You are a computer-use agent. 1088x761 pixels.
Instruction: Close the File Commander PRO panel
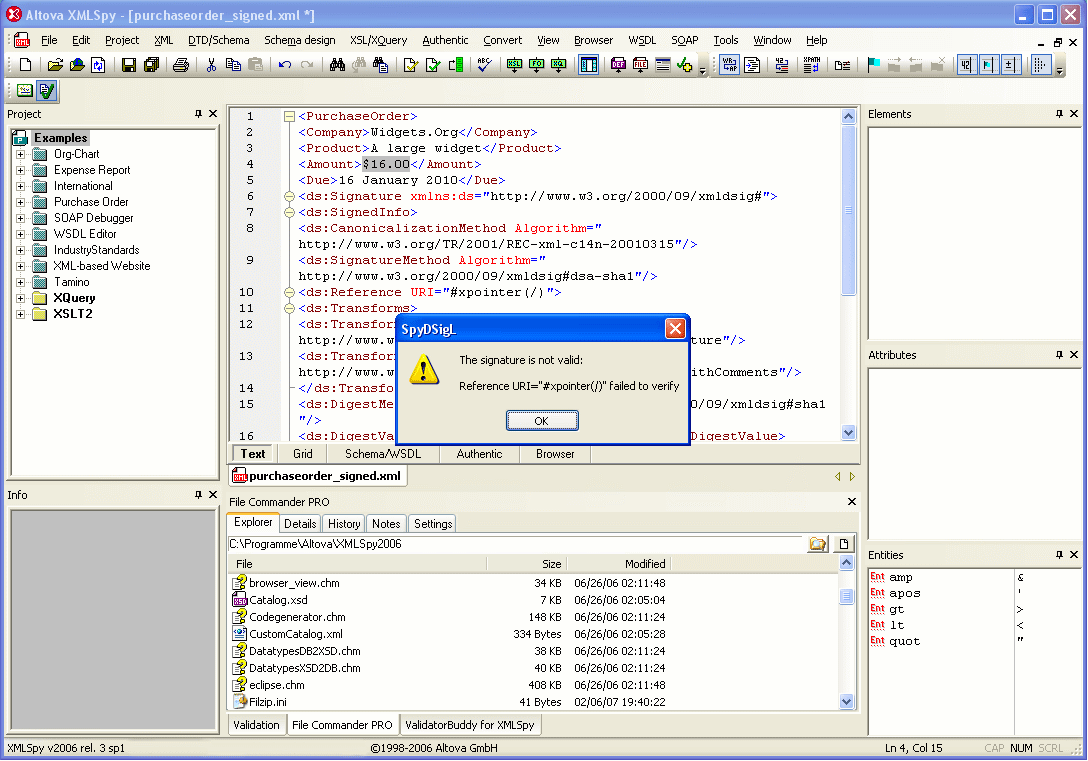[x=852, y=502]
